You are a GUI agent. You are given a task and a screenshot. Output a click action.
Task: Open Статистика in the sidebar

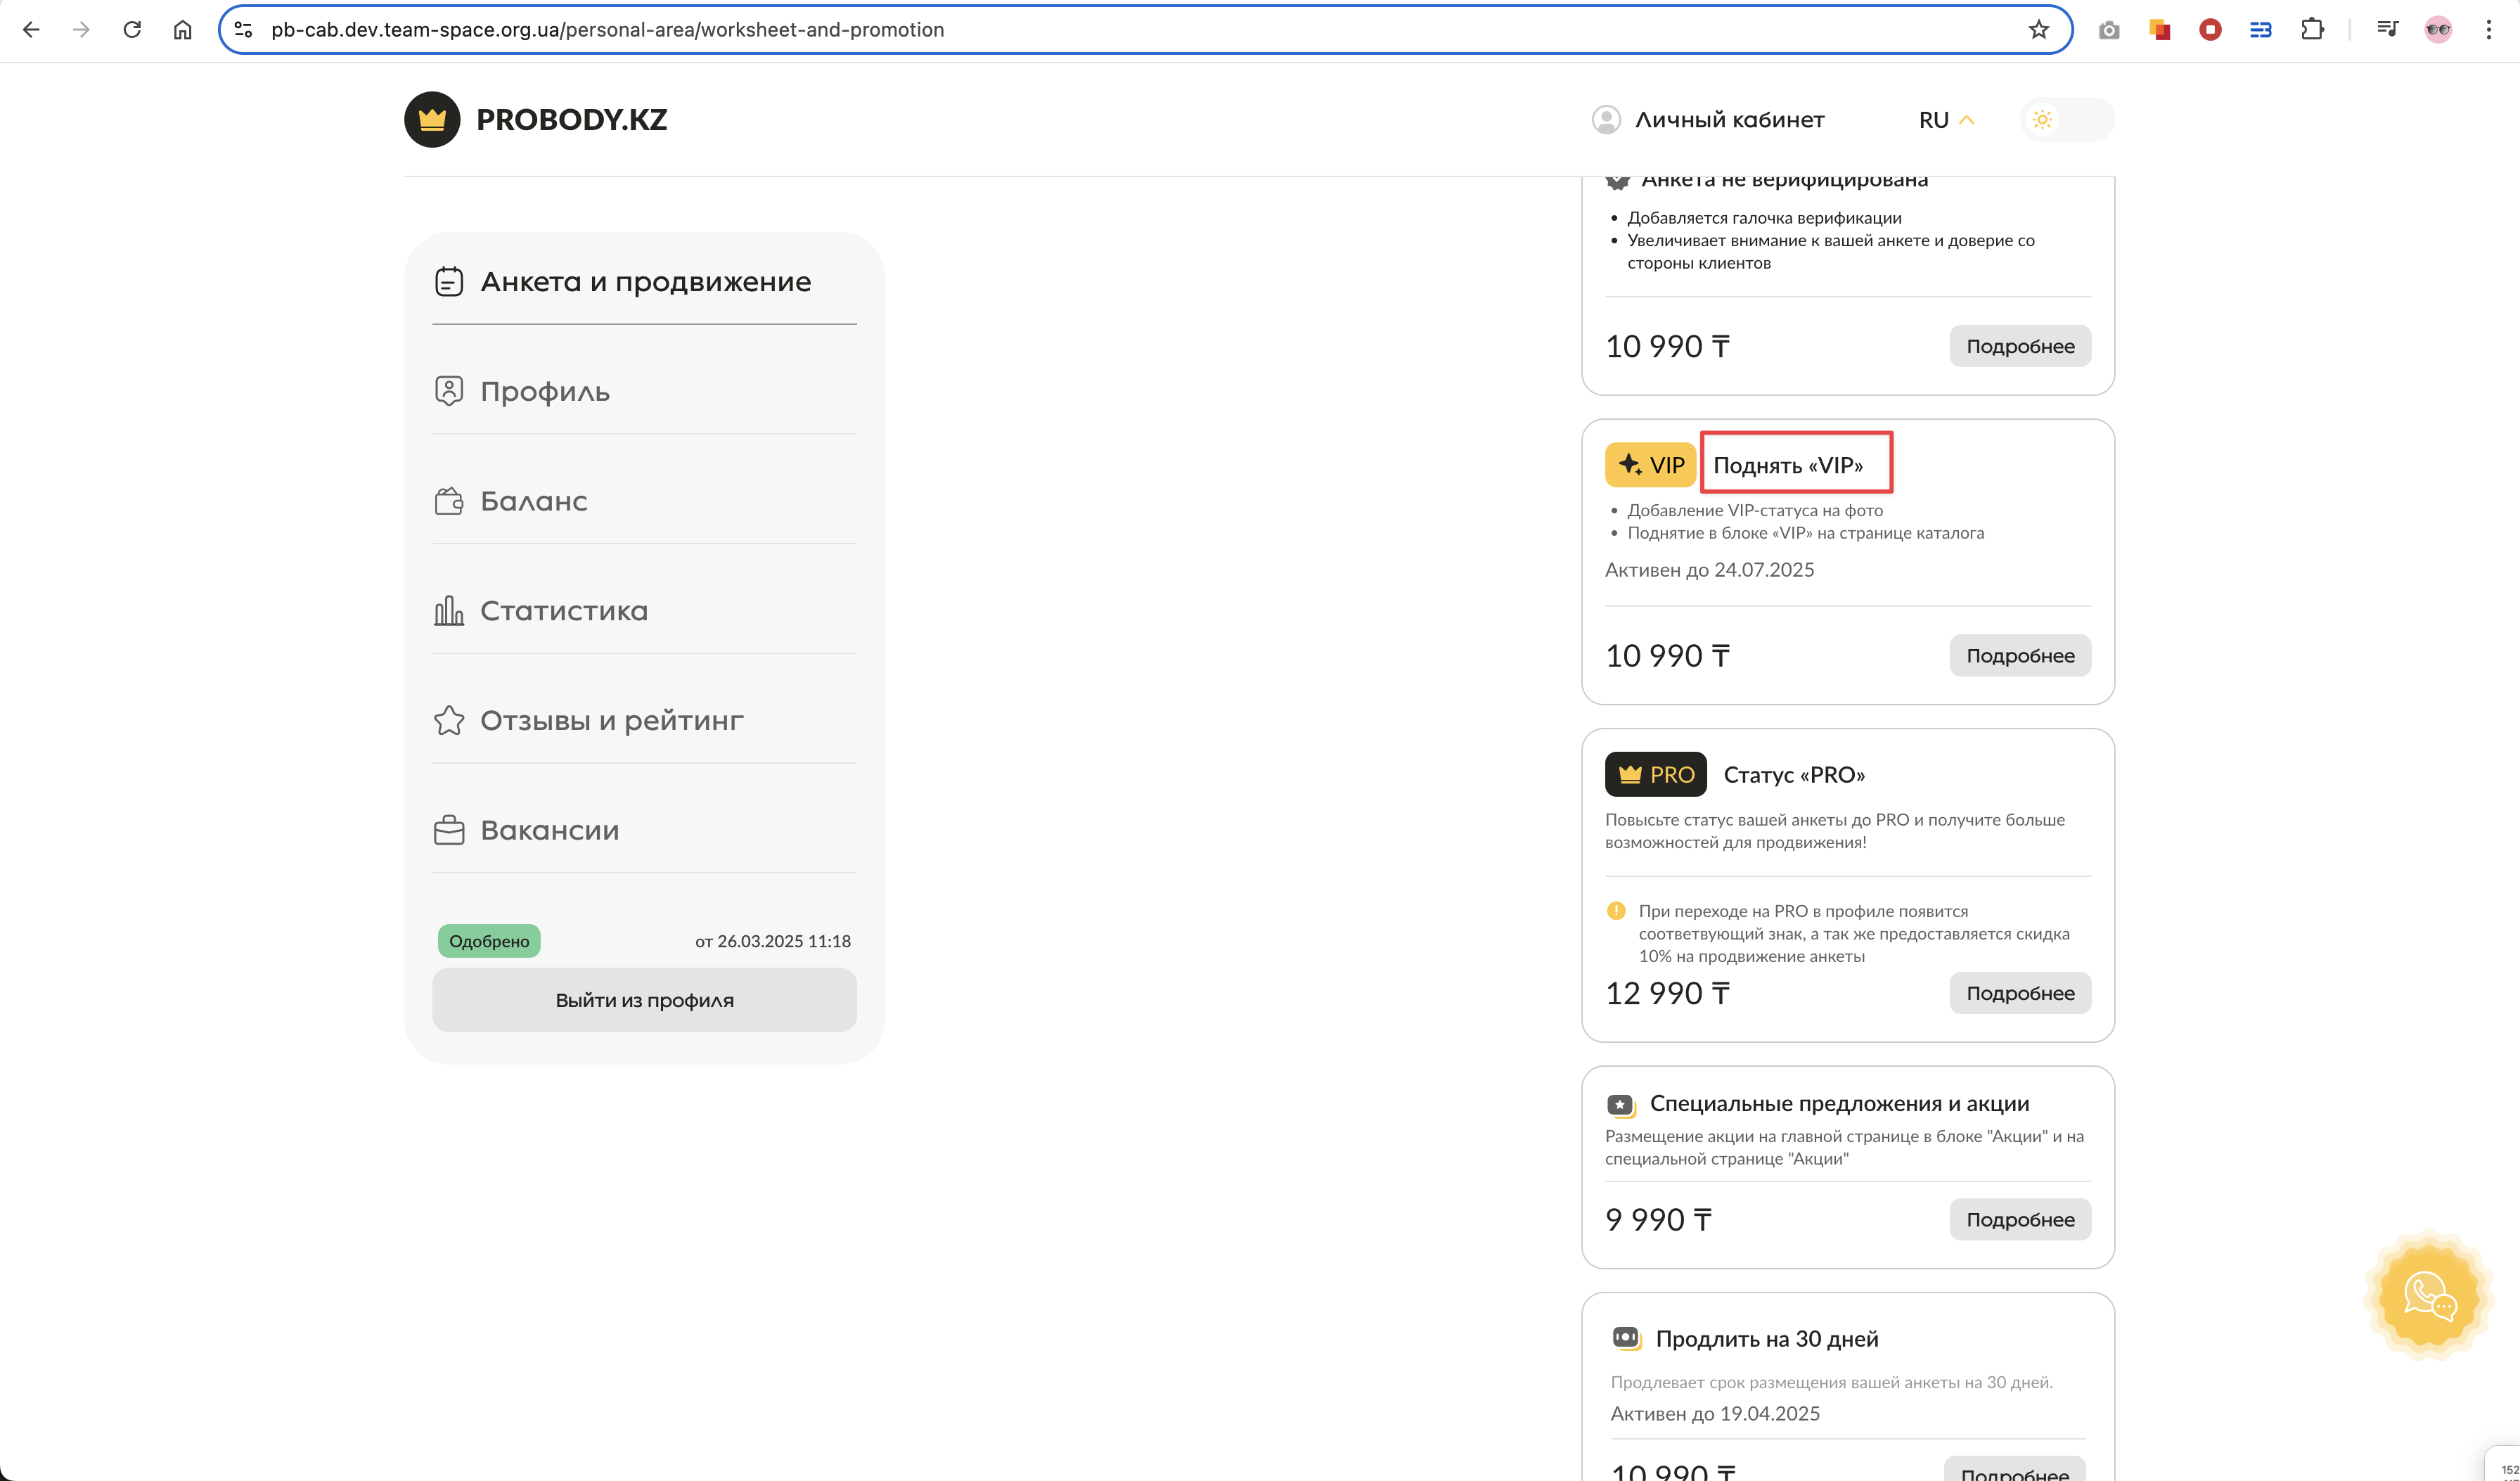563,611
